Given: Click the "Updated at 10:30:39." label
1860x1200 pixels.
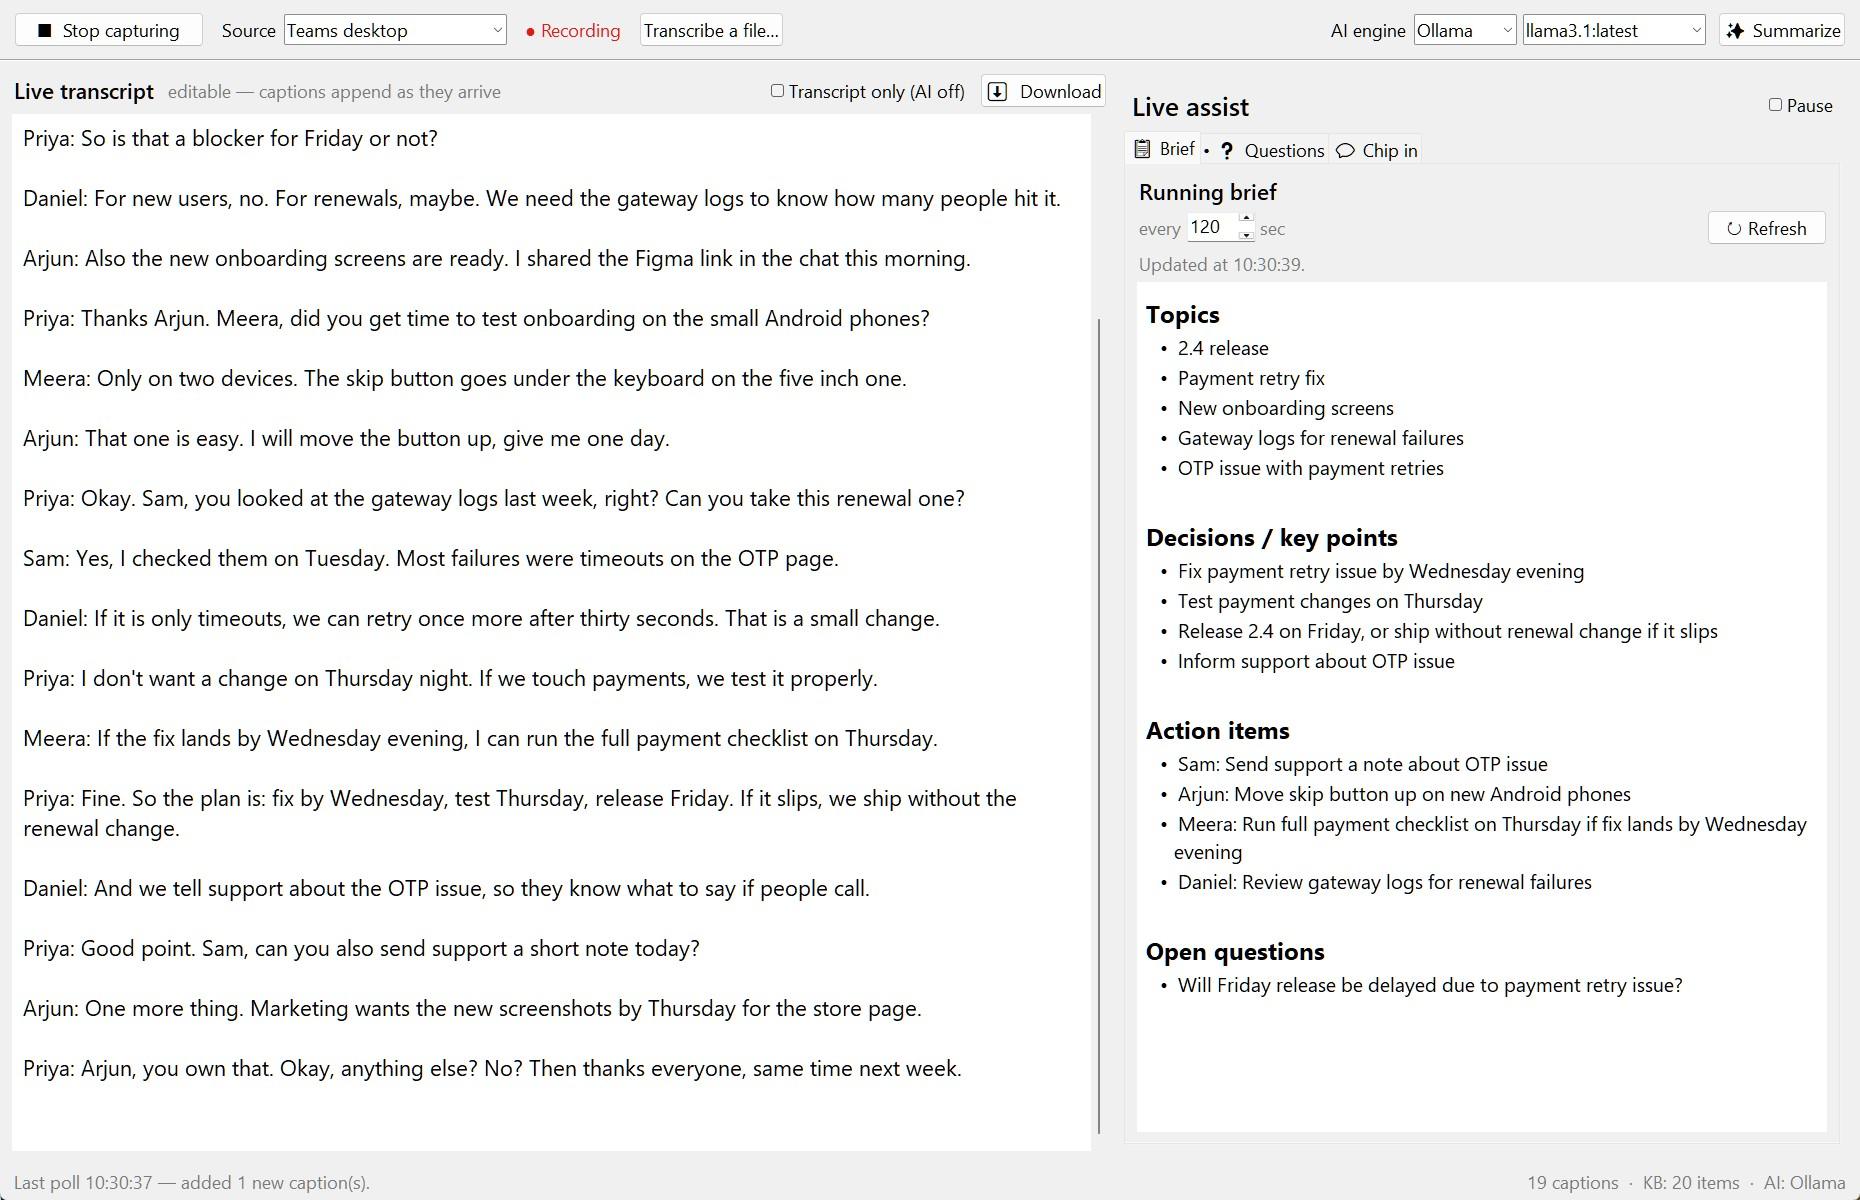Looking at the screenshot, I should 1222,265.
